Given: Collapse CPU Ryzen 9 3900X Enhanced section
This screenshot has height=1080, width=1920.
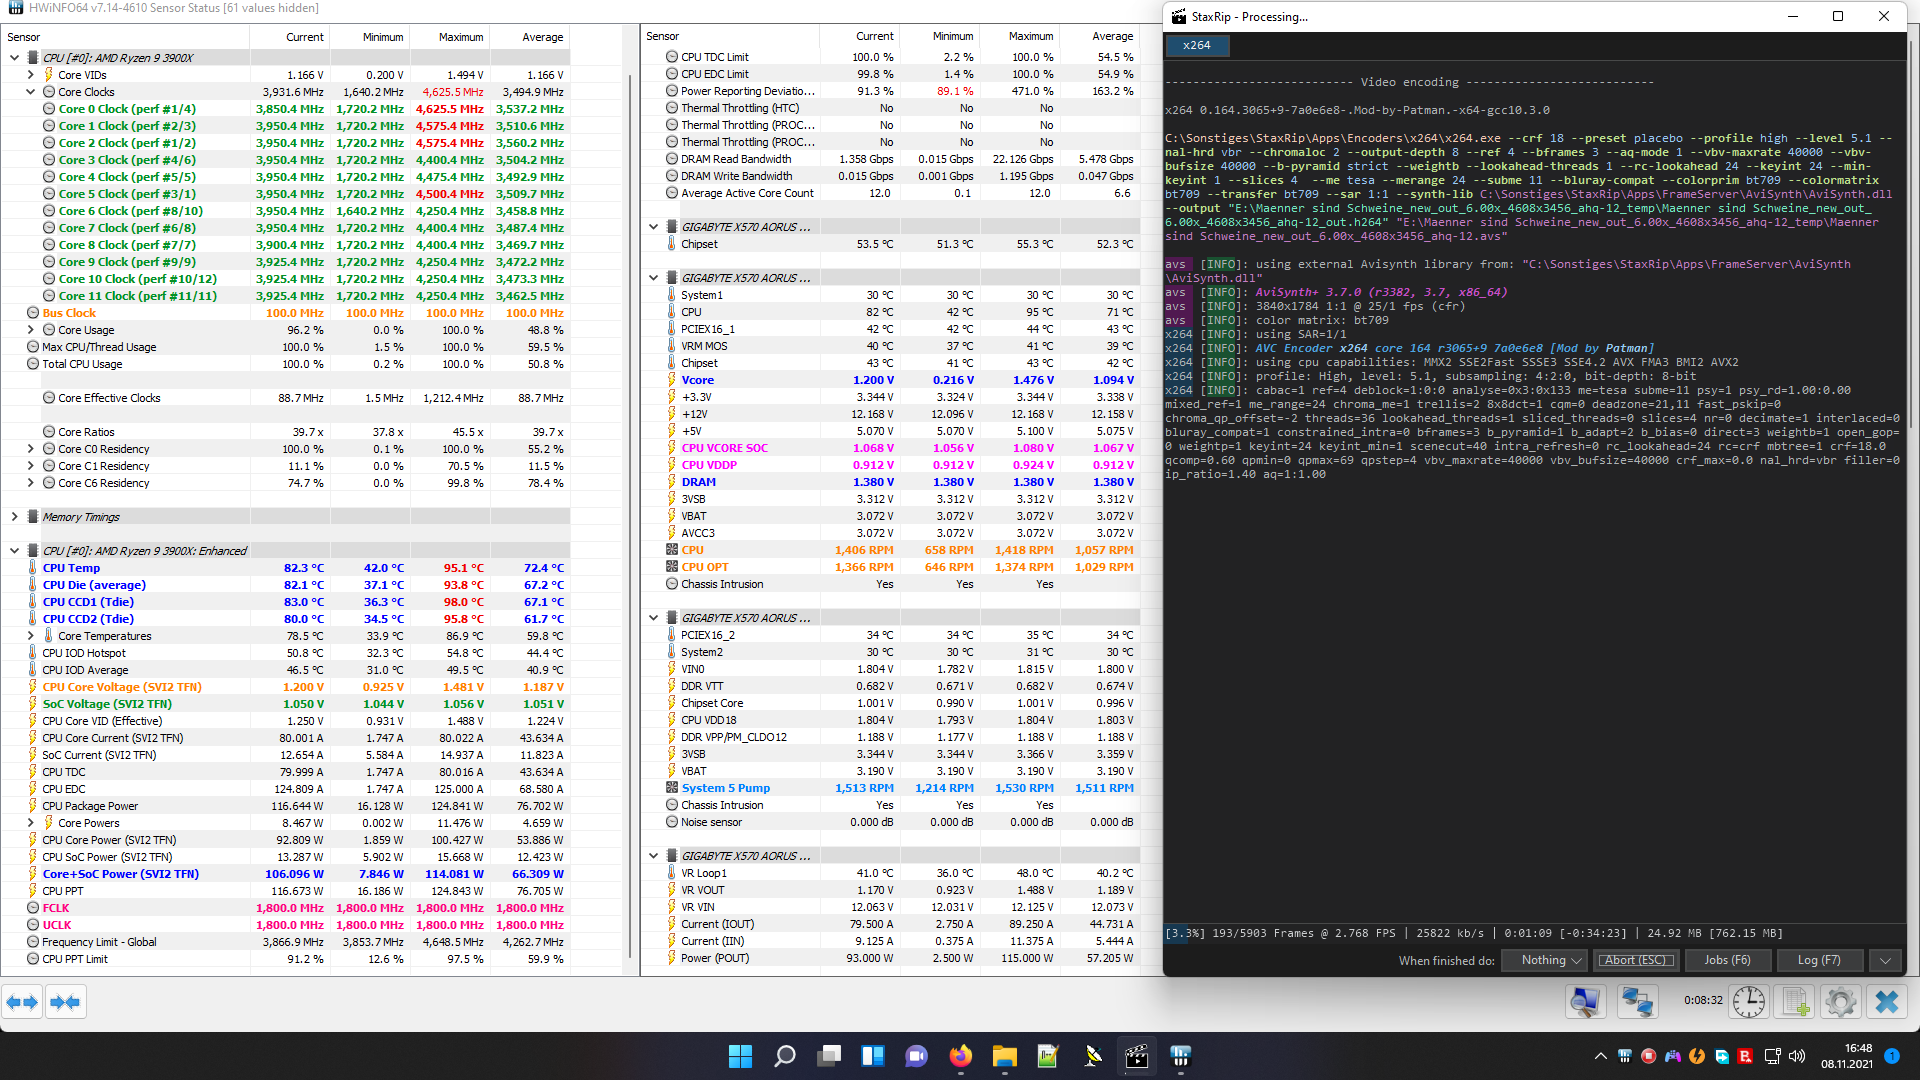Looking at the screenshot, I should [15, 551].
